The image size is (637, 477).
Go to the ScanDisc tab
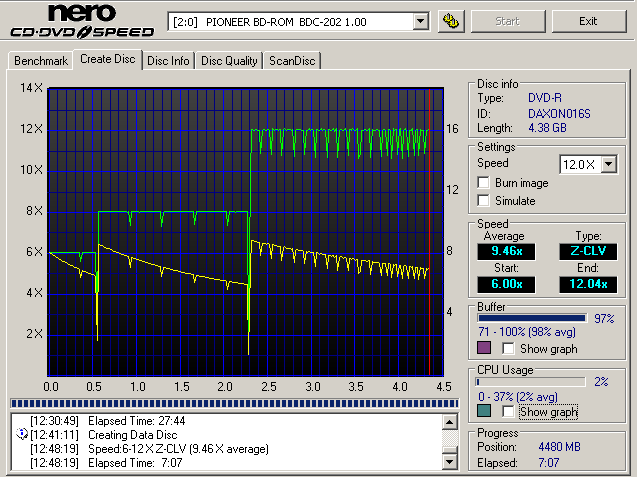pyautogui.click(x=292, y=61)
